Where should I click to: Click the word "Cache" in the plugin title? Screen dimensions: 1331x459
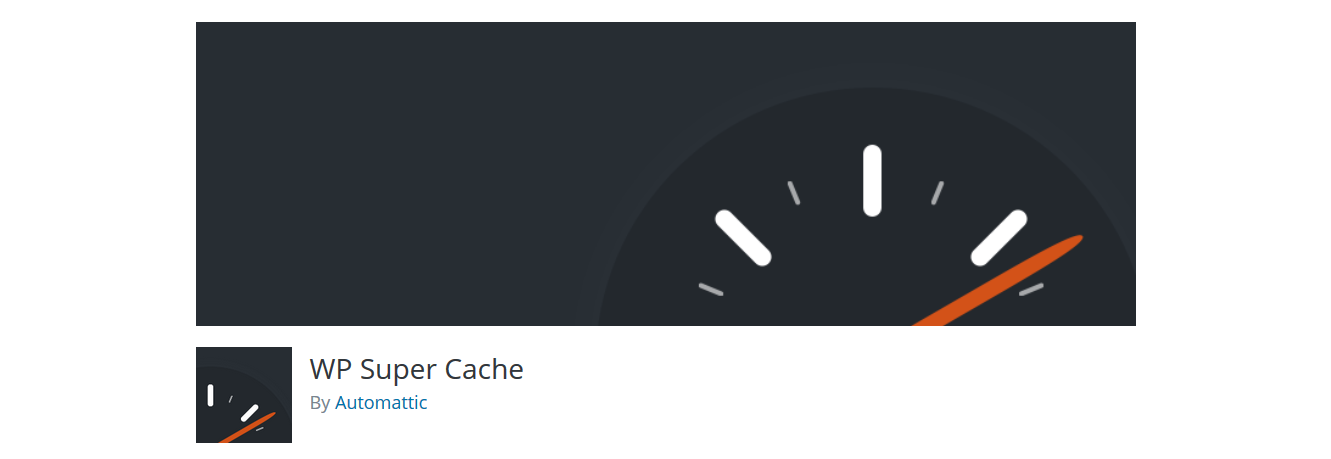(484, 369)
